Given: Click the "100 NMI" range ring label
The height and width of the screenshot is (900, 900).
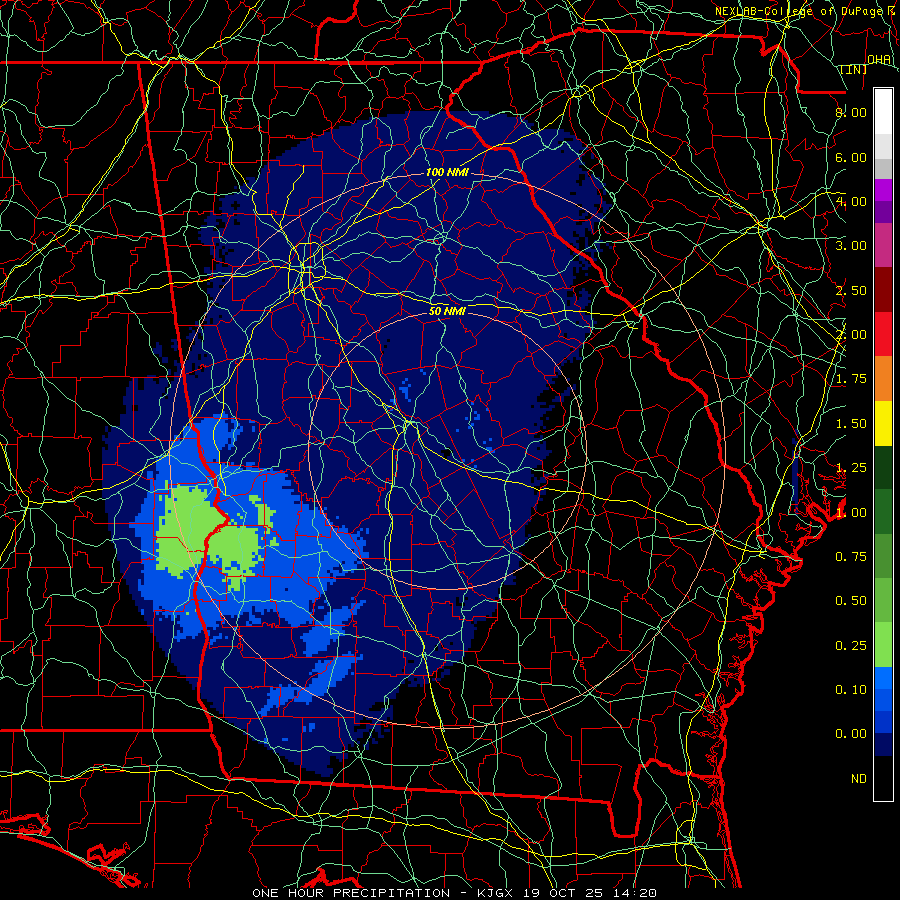Looking at the screenshot, I should [x=447, y=172].
